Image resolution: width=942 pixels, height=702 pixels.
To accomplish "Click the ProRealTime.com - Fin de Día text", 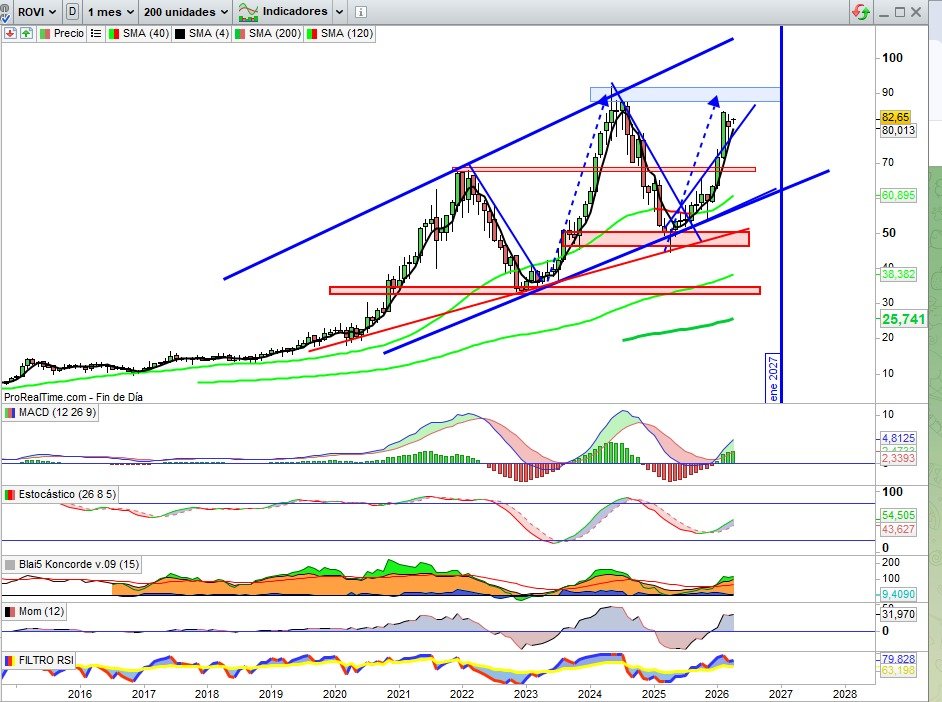I will coord(73,397).
